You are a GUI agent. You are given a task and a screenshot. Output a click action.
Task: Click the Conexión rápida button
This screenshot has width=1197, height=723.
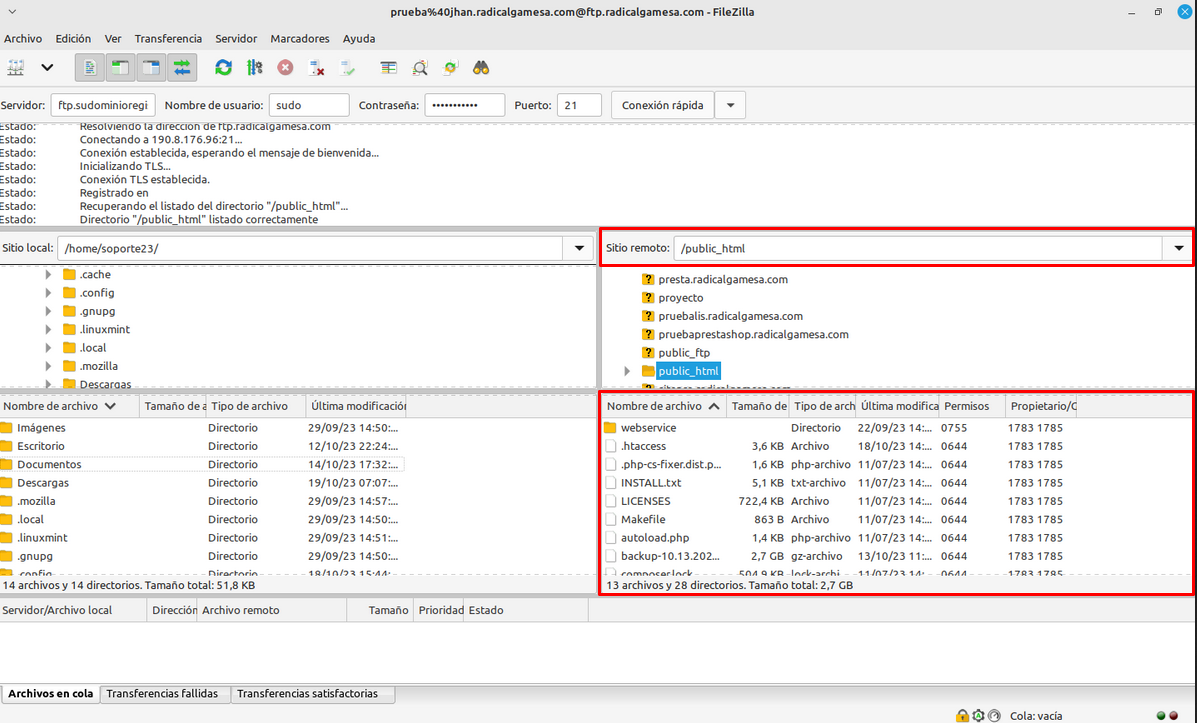663,105
